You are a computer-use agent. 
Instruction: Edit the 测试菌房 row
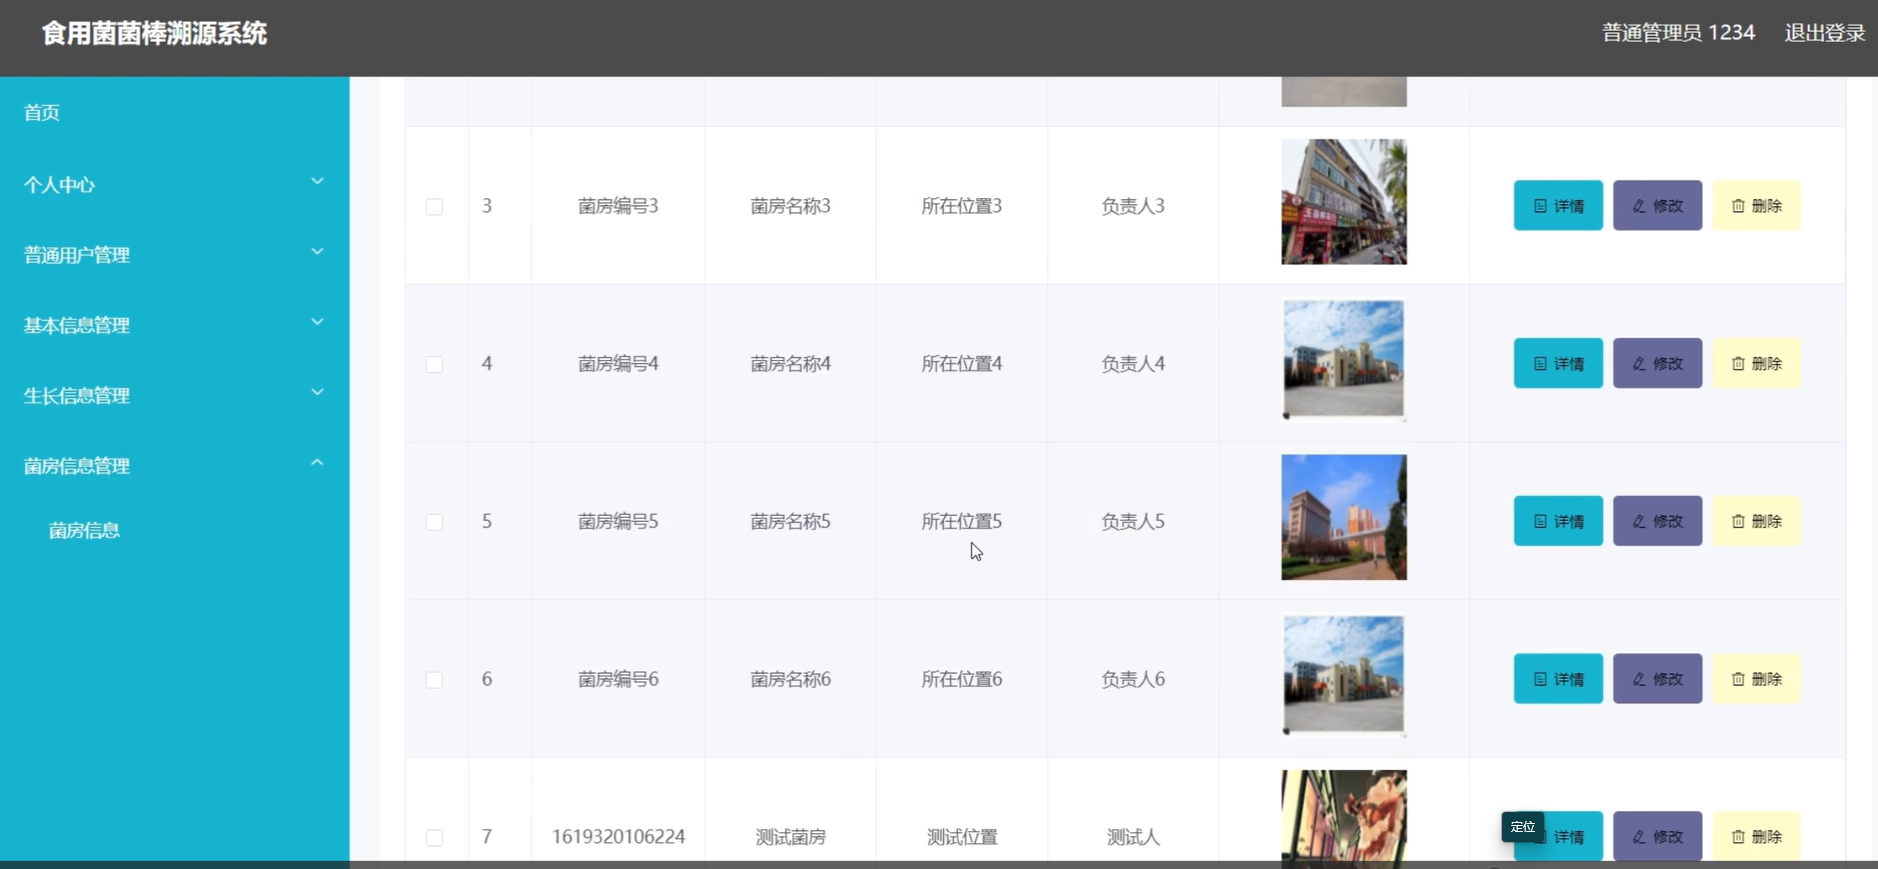point(1657,836)
